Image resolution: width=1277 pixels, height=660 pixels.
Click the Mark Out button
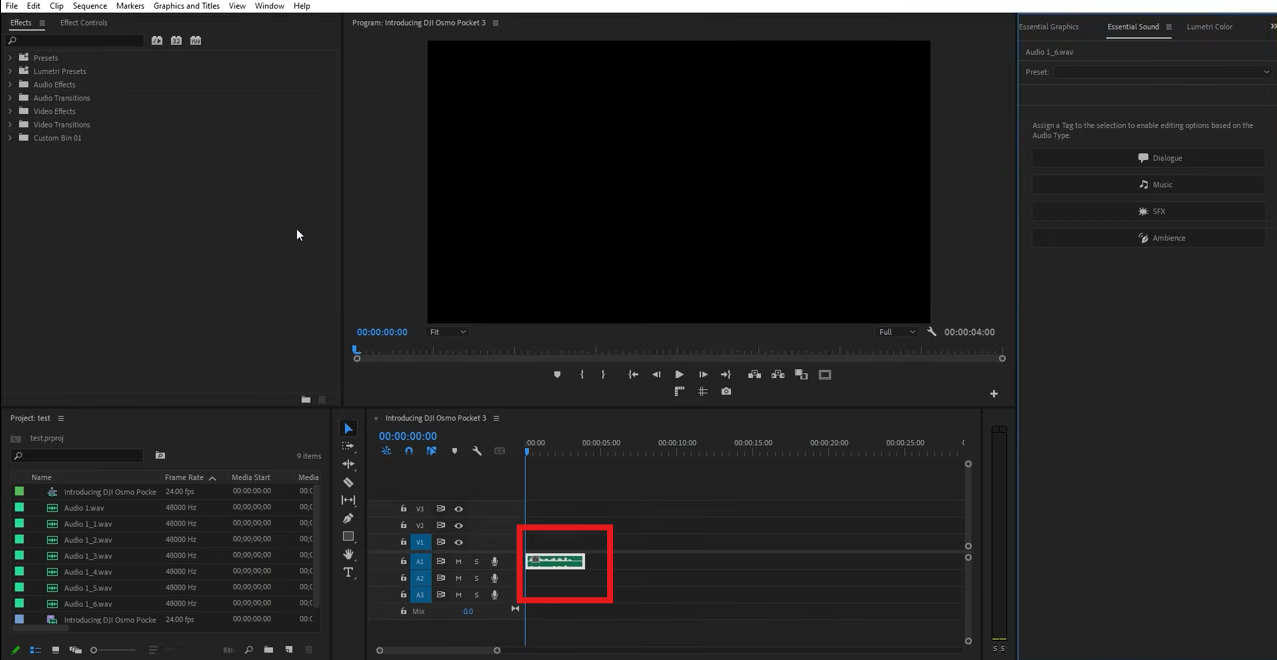point(603,375)
